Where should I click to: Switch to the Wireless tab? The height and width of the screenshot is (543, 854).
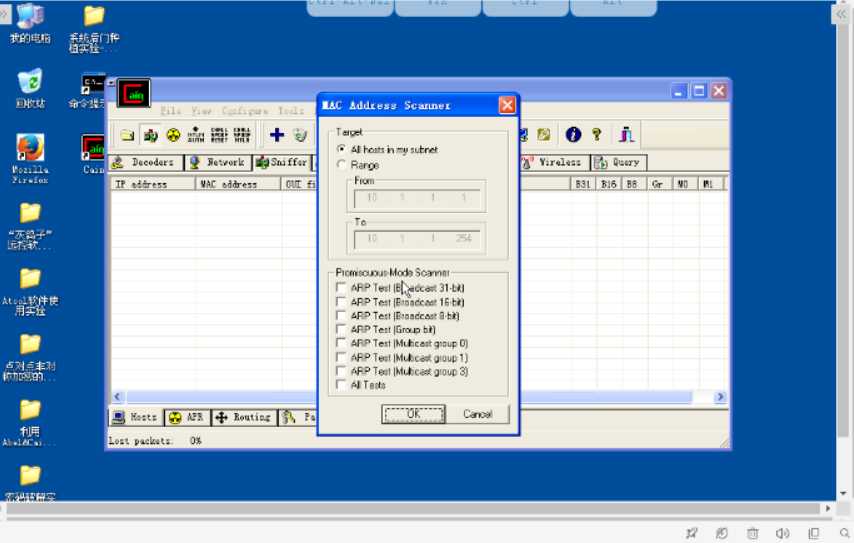(x=553, y=162)
